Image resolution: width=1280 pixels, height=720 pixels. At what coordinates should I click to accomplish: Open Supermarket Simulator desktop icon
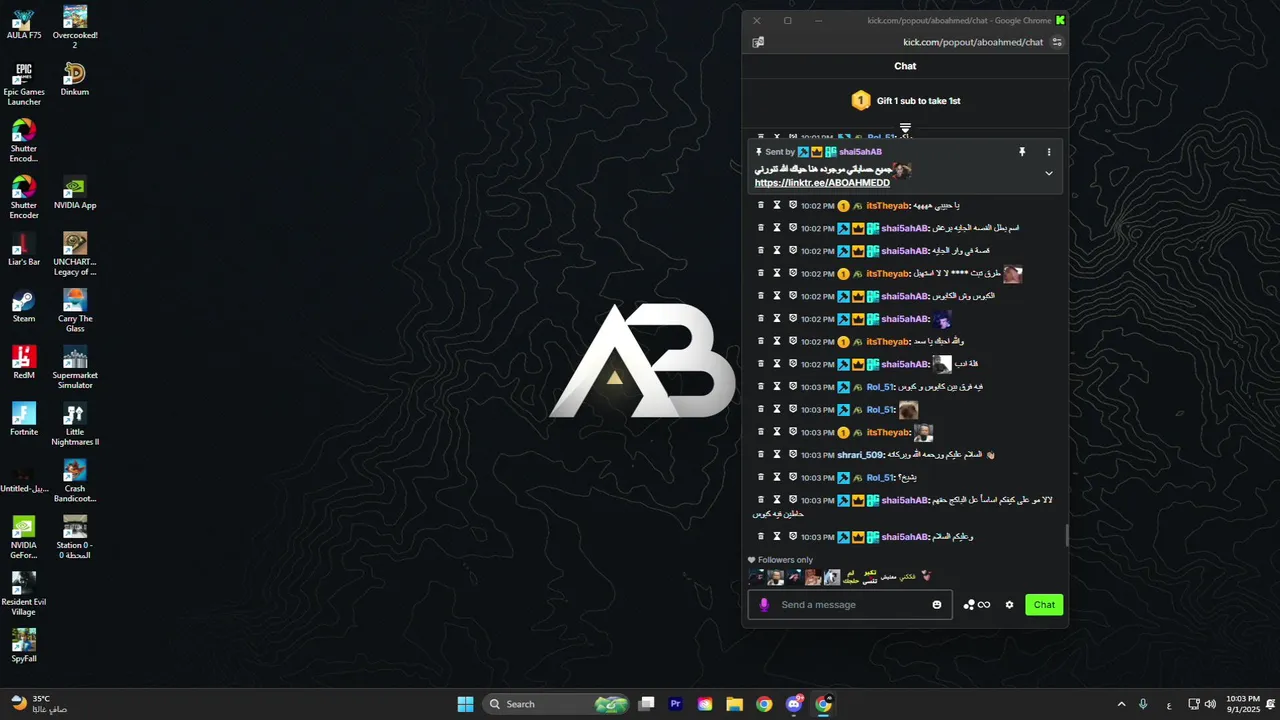[x=75, y=368]
